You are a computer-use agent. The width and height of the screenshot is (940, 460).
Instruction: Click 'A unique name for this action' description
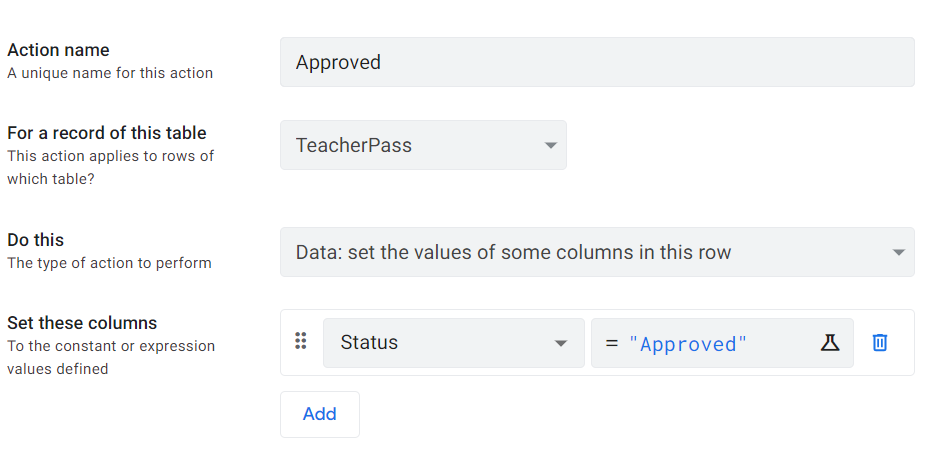pyautogui.click(x=110, y=73)
